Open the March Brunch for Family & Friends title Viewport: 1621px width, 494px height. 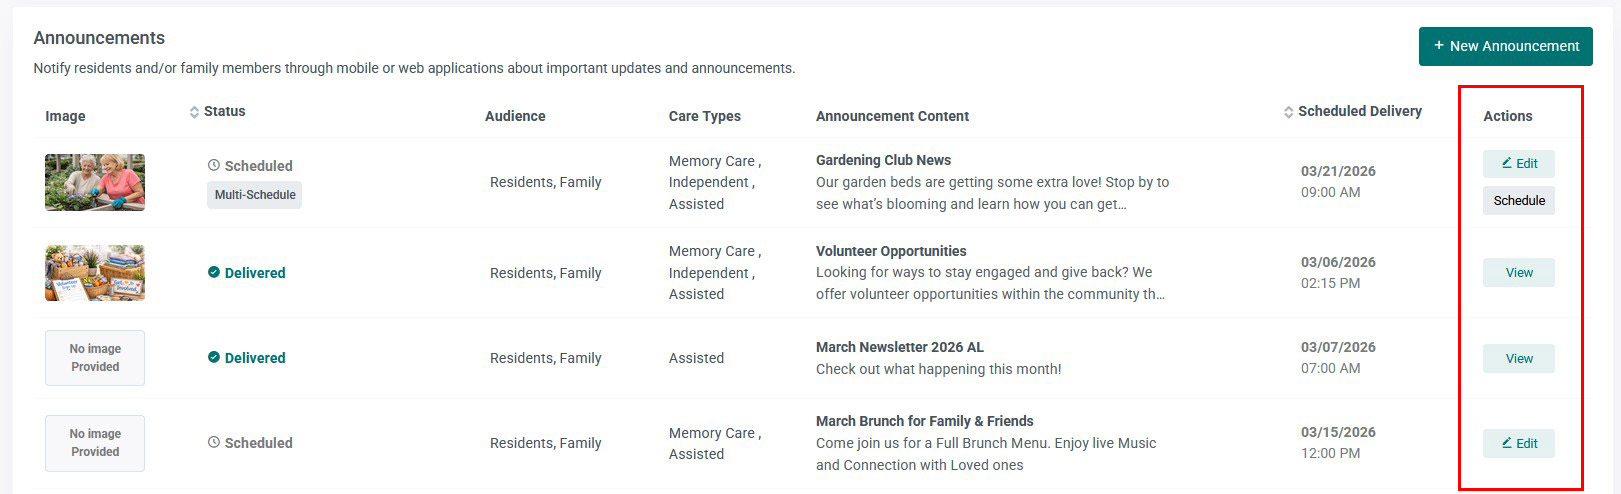click(x=925, y=421)
